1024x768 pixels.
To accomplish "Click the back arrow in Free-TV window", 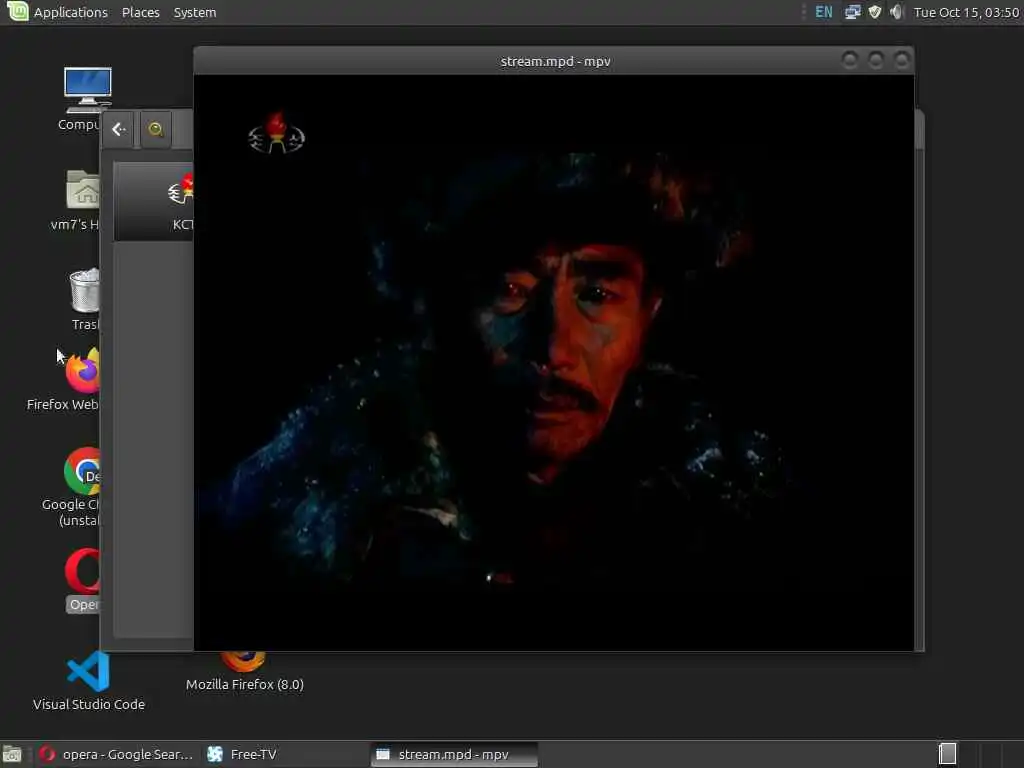I will click(x=118, y=129).
